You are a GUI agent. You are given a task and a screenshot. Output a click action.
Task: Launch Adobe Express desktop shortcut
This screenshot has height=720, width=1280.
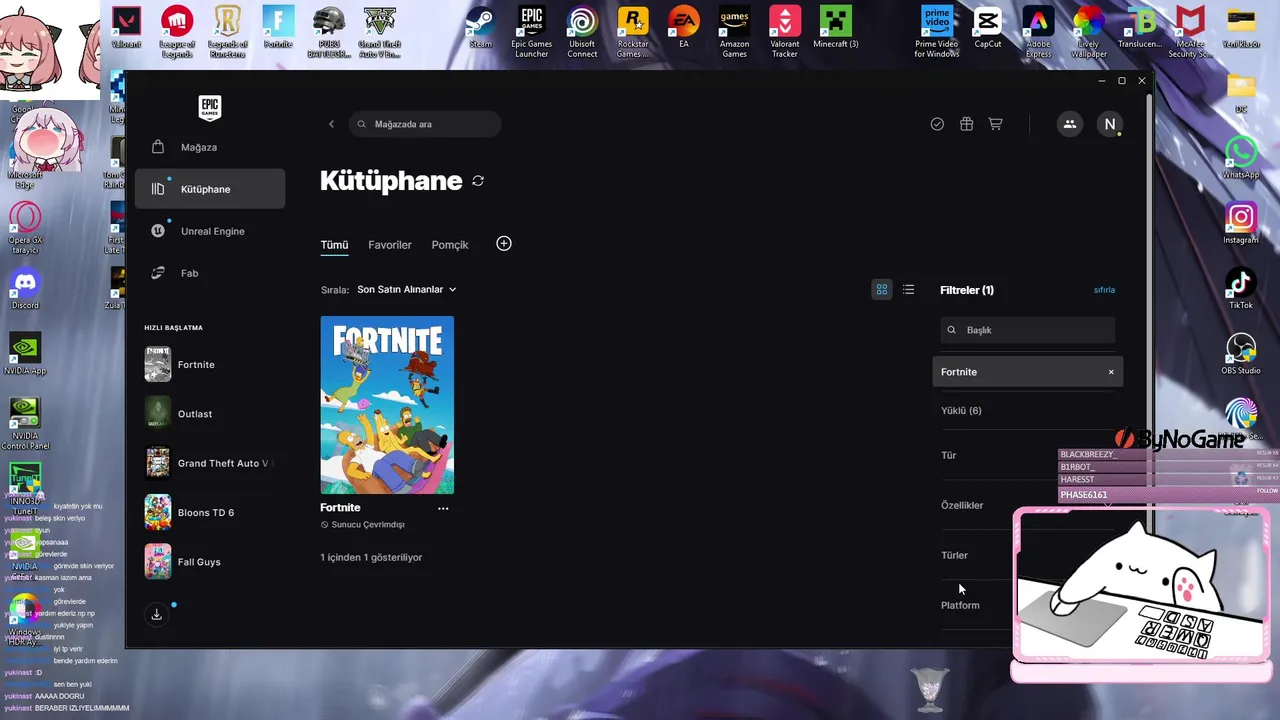(1038, 30)
